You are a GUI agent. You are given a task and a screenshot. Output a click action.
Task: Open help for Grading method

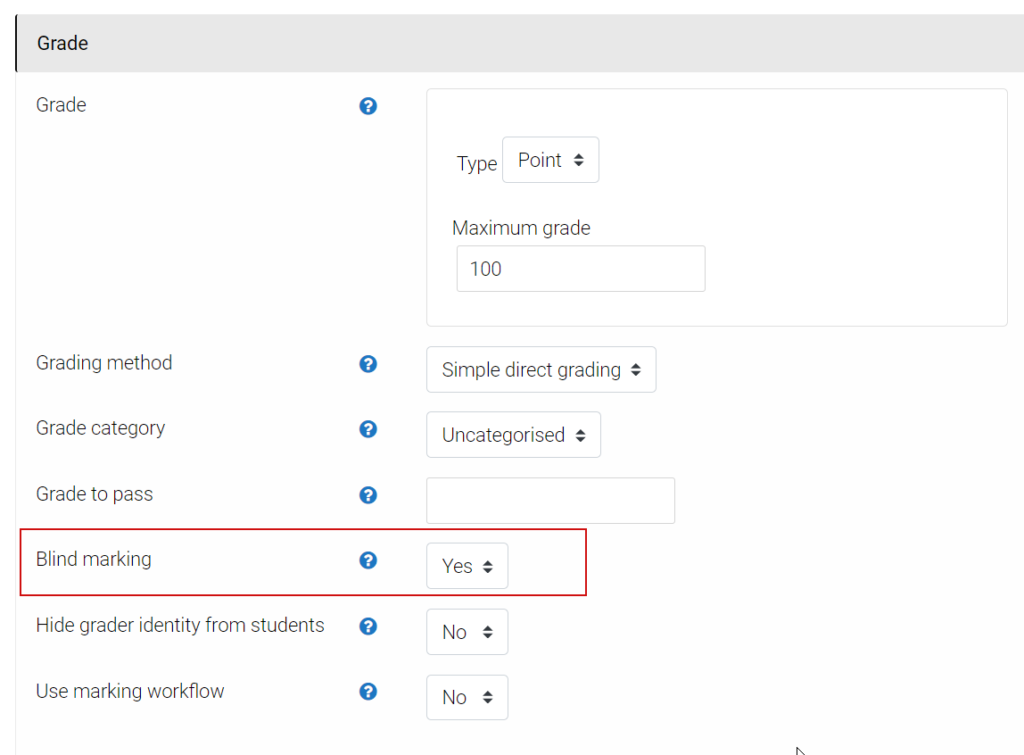tap(368, 364)
